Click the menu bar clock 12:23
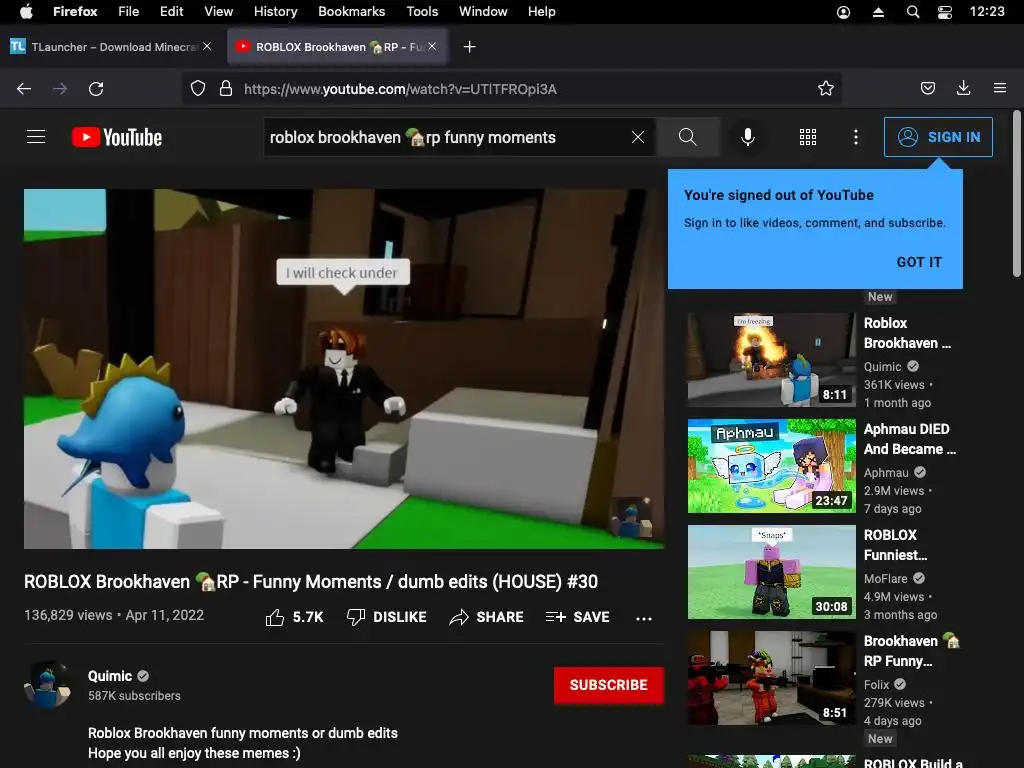The width and height of the screenshot is (1024, 768). pyautogui.click(x=987, y=11)
